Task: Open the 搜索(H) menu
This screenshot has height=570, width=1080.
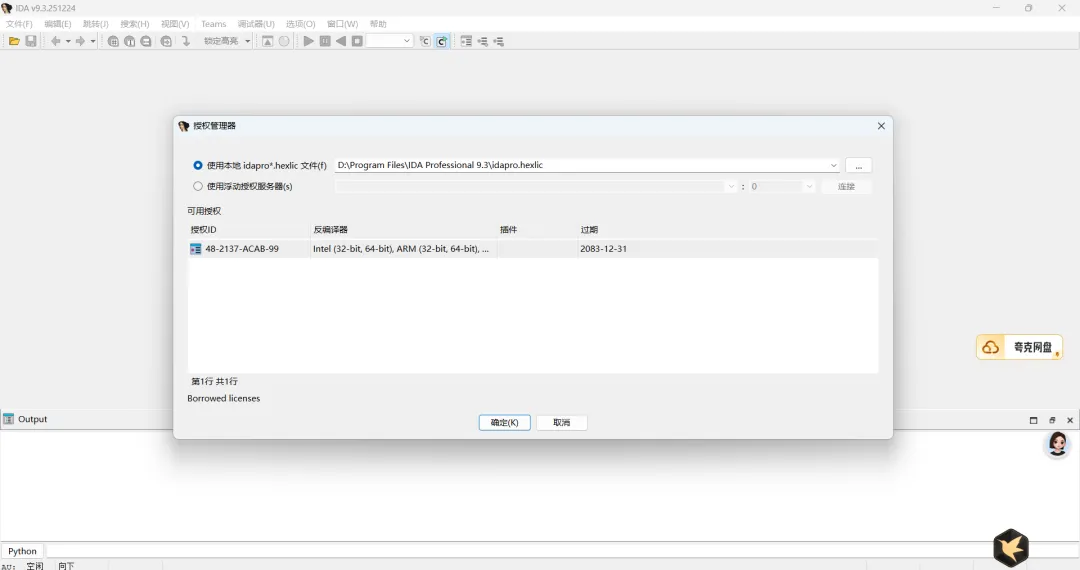Action: point(135,24)
